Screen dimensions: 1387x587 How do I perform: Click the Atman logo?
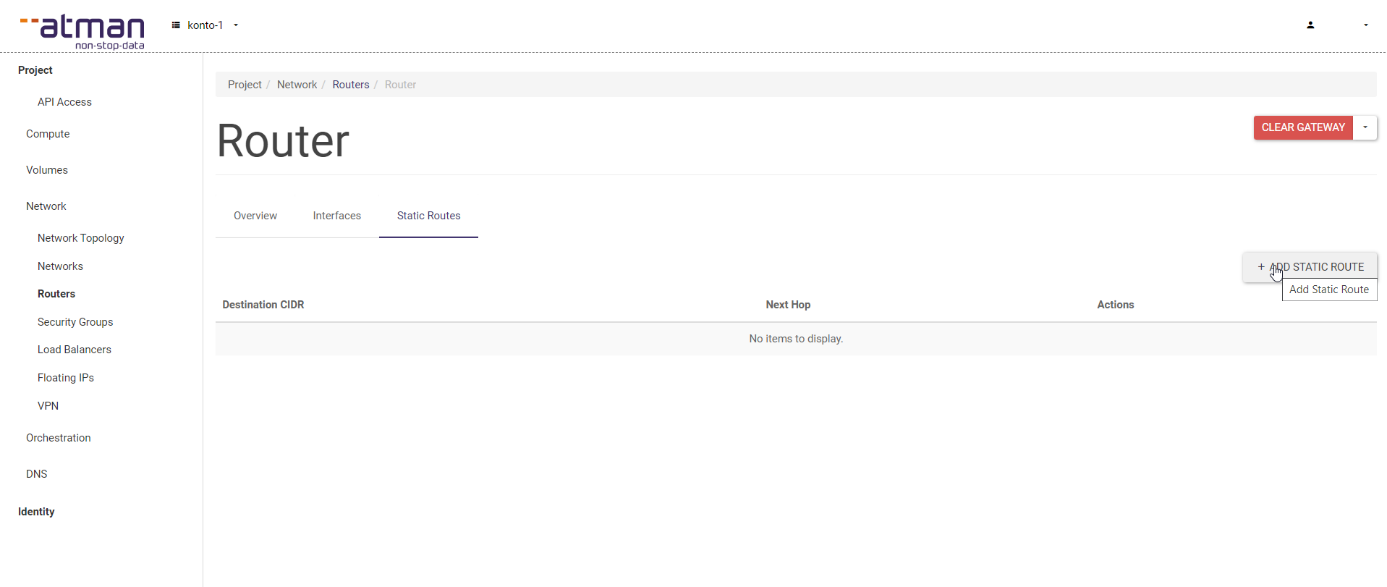click(x=82, y=30)
